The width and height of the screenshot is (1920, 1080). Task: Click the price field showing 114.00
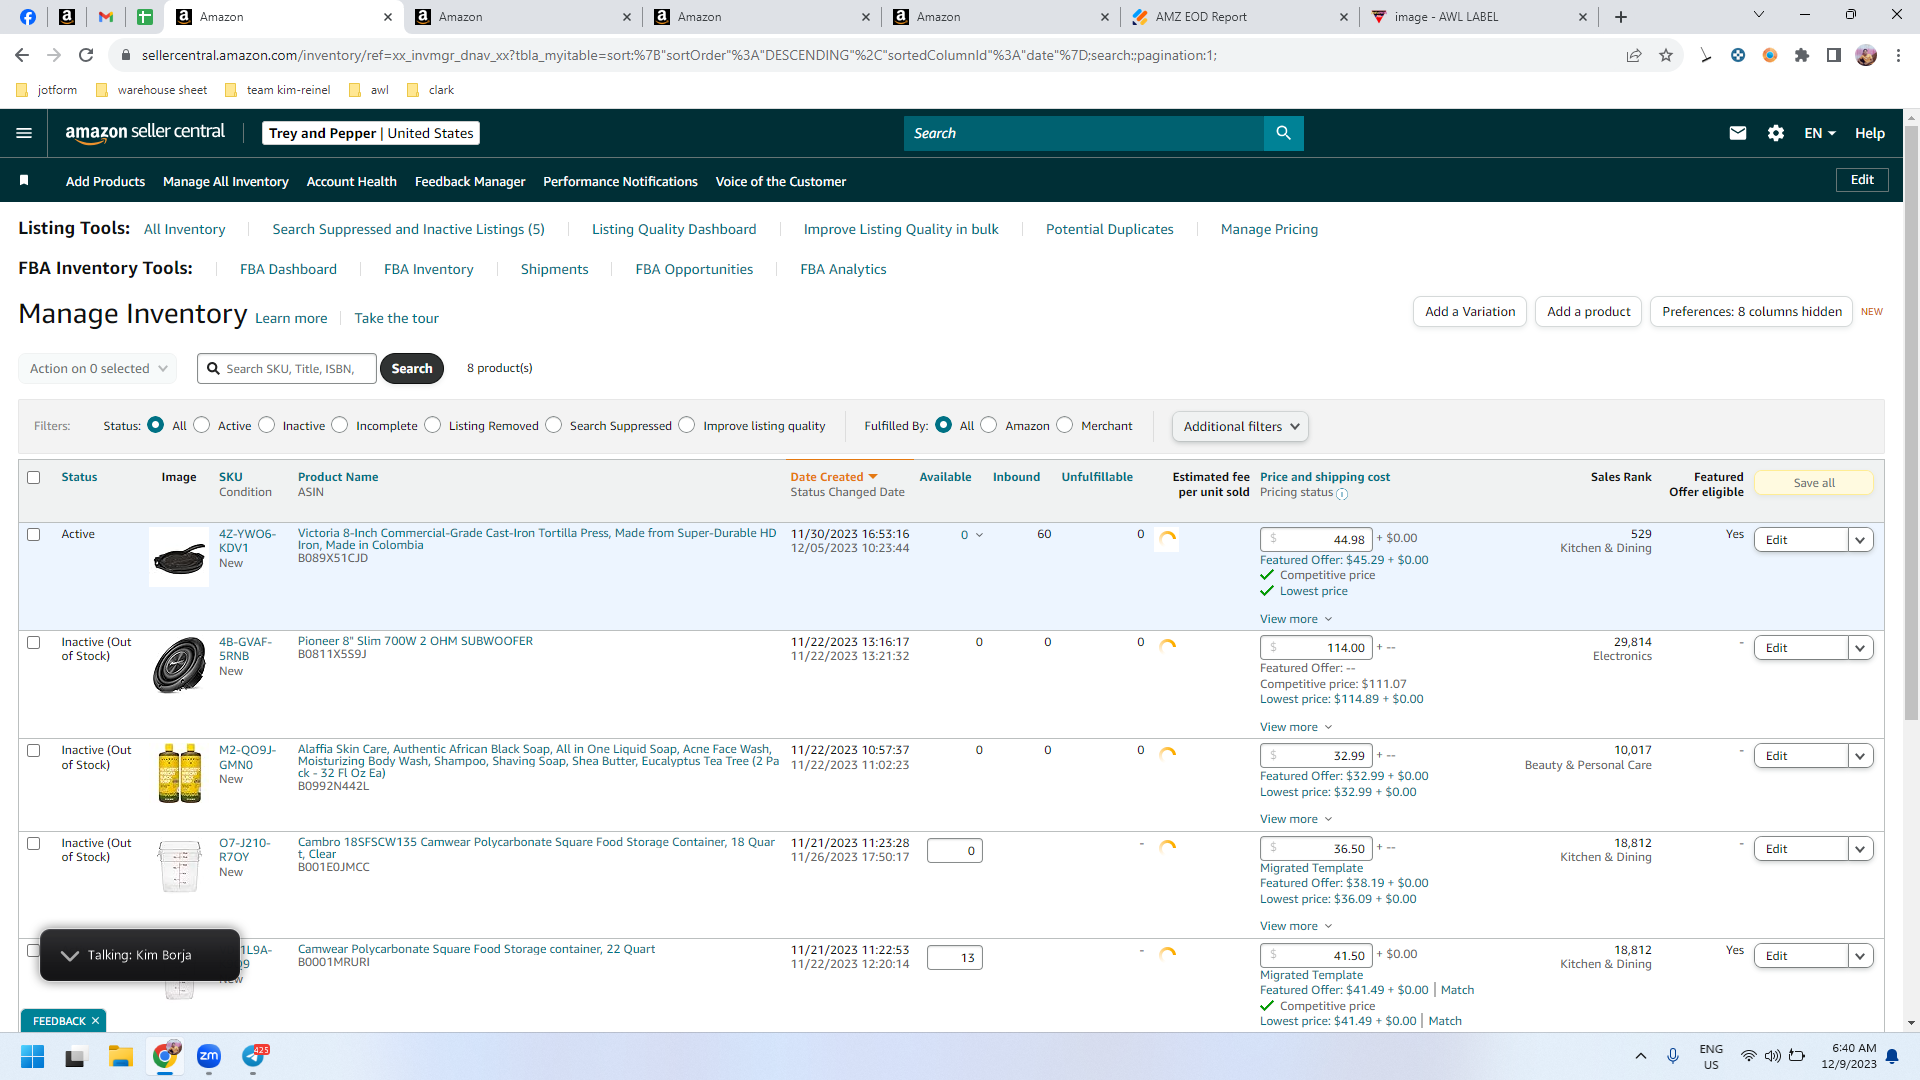coord(1317,647)
